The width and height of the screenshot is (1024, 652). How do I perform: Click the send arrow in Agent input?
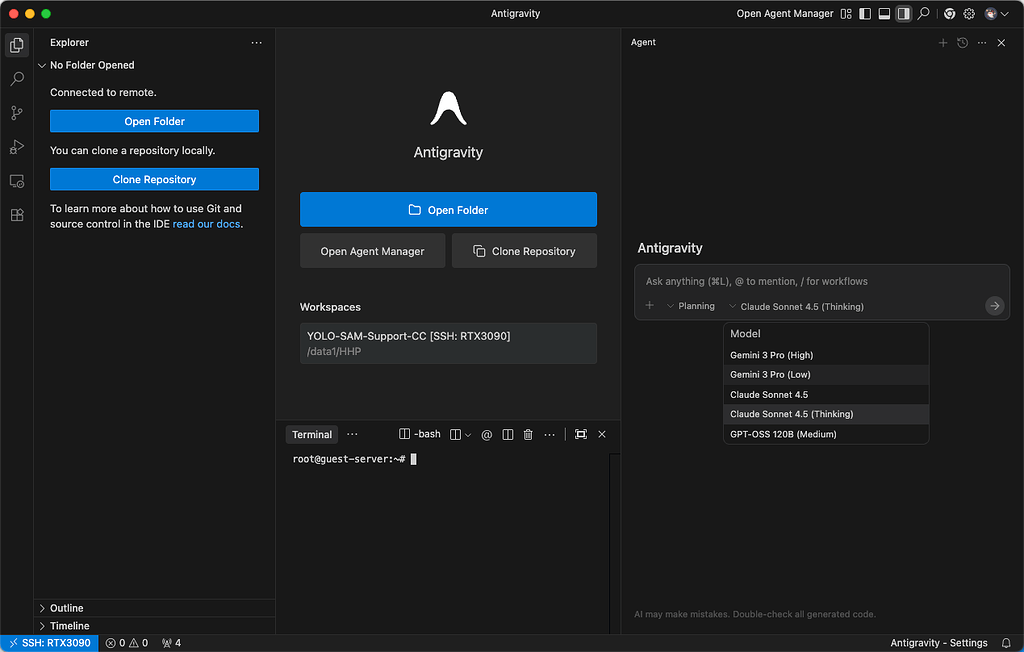coord(995,306)
